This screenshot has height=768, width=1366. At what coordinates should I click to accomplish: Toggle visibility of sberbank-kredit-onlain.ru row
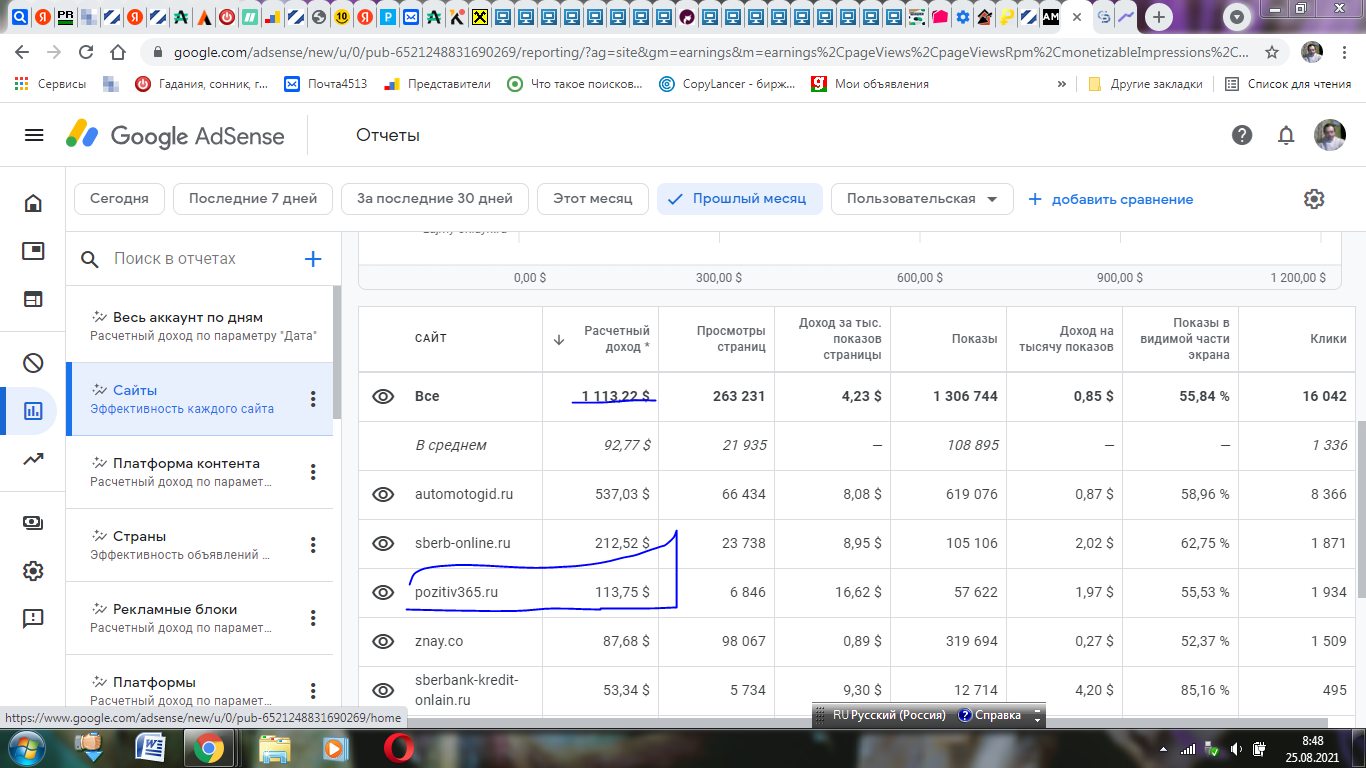pos(383,690)
